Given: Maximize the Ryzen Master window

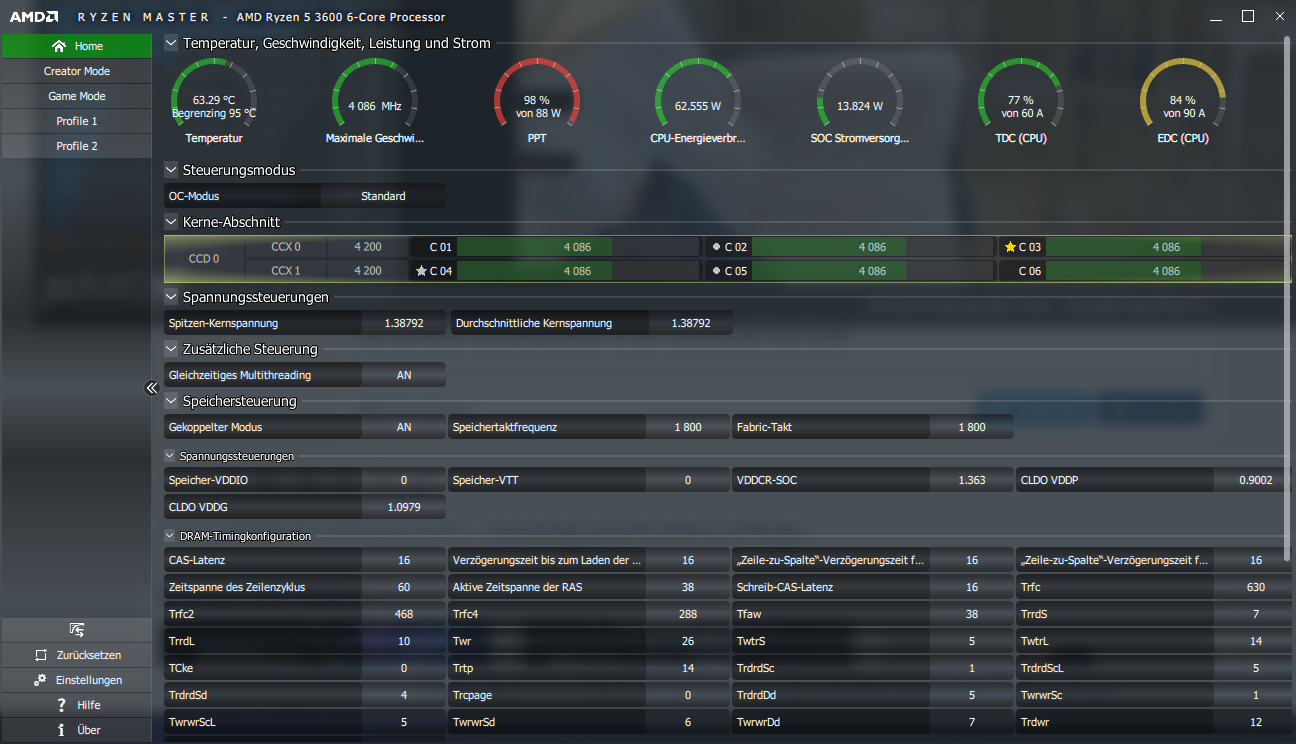Looking at the screenshot, I should click(x=1248, y=17).
